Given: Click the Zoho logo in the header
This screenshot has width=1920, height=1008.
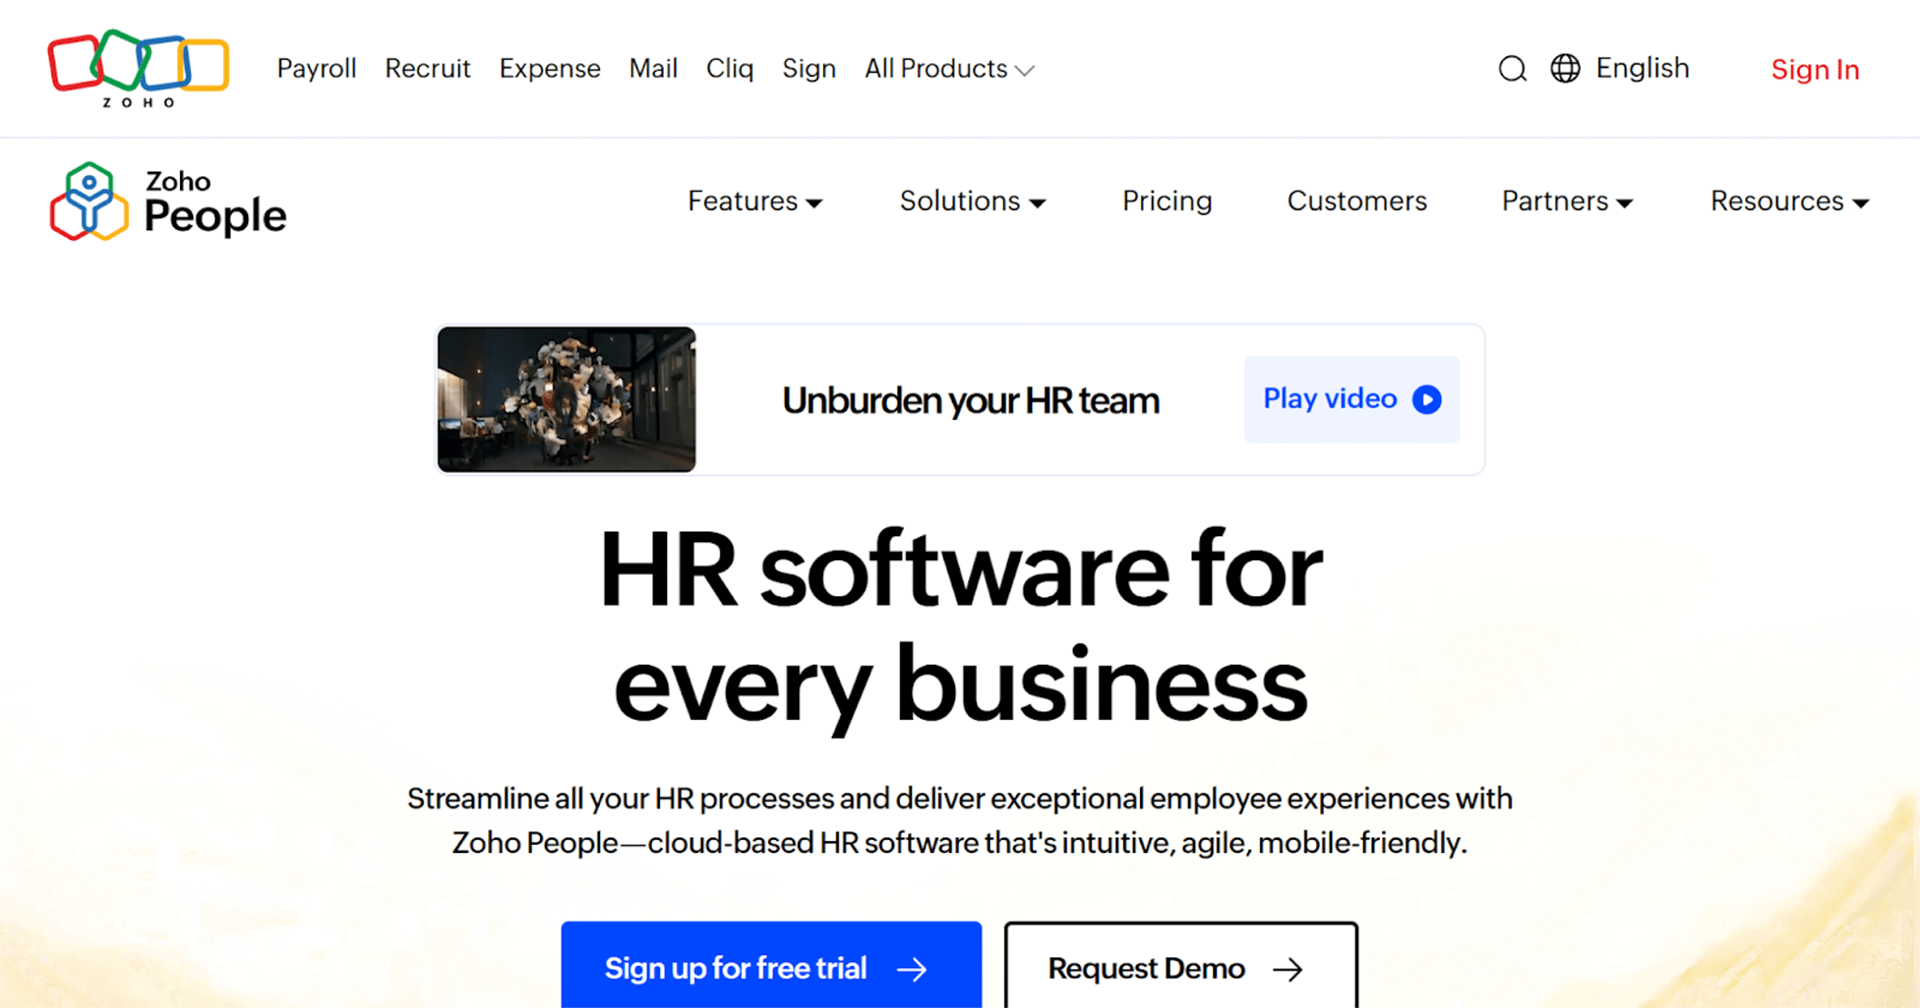Looking at the screenshot, I should click(139, 68).
